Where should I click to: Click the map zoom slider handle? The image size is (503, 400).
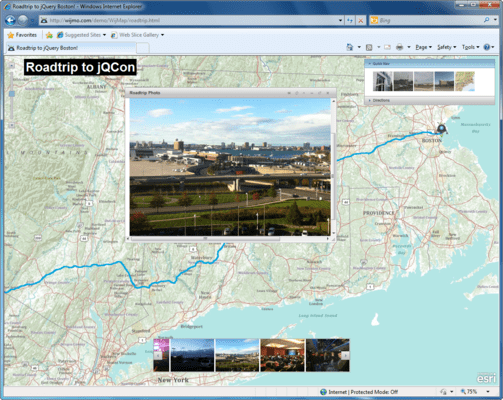[12, 94]
